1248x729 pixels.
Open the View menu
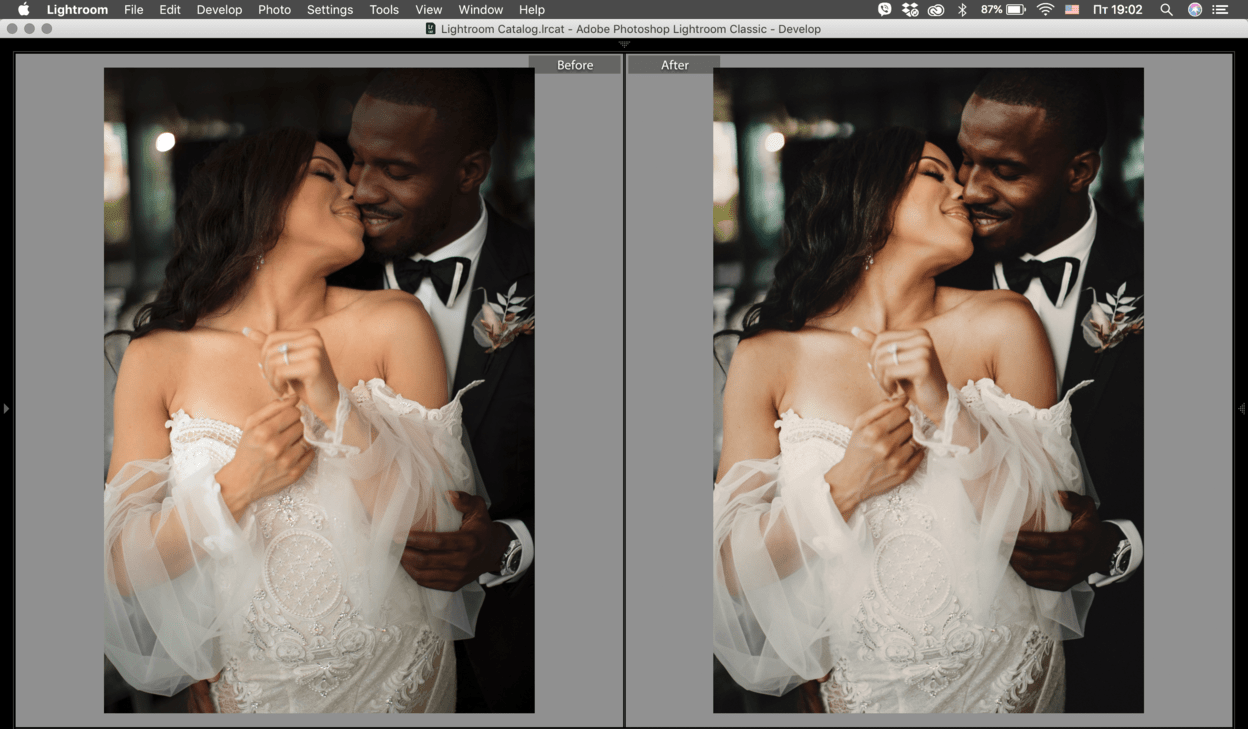(428, 9)
